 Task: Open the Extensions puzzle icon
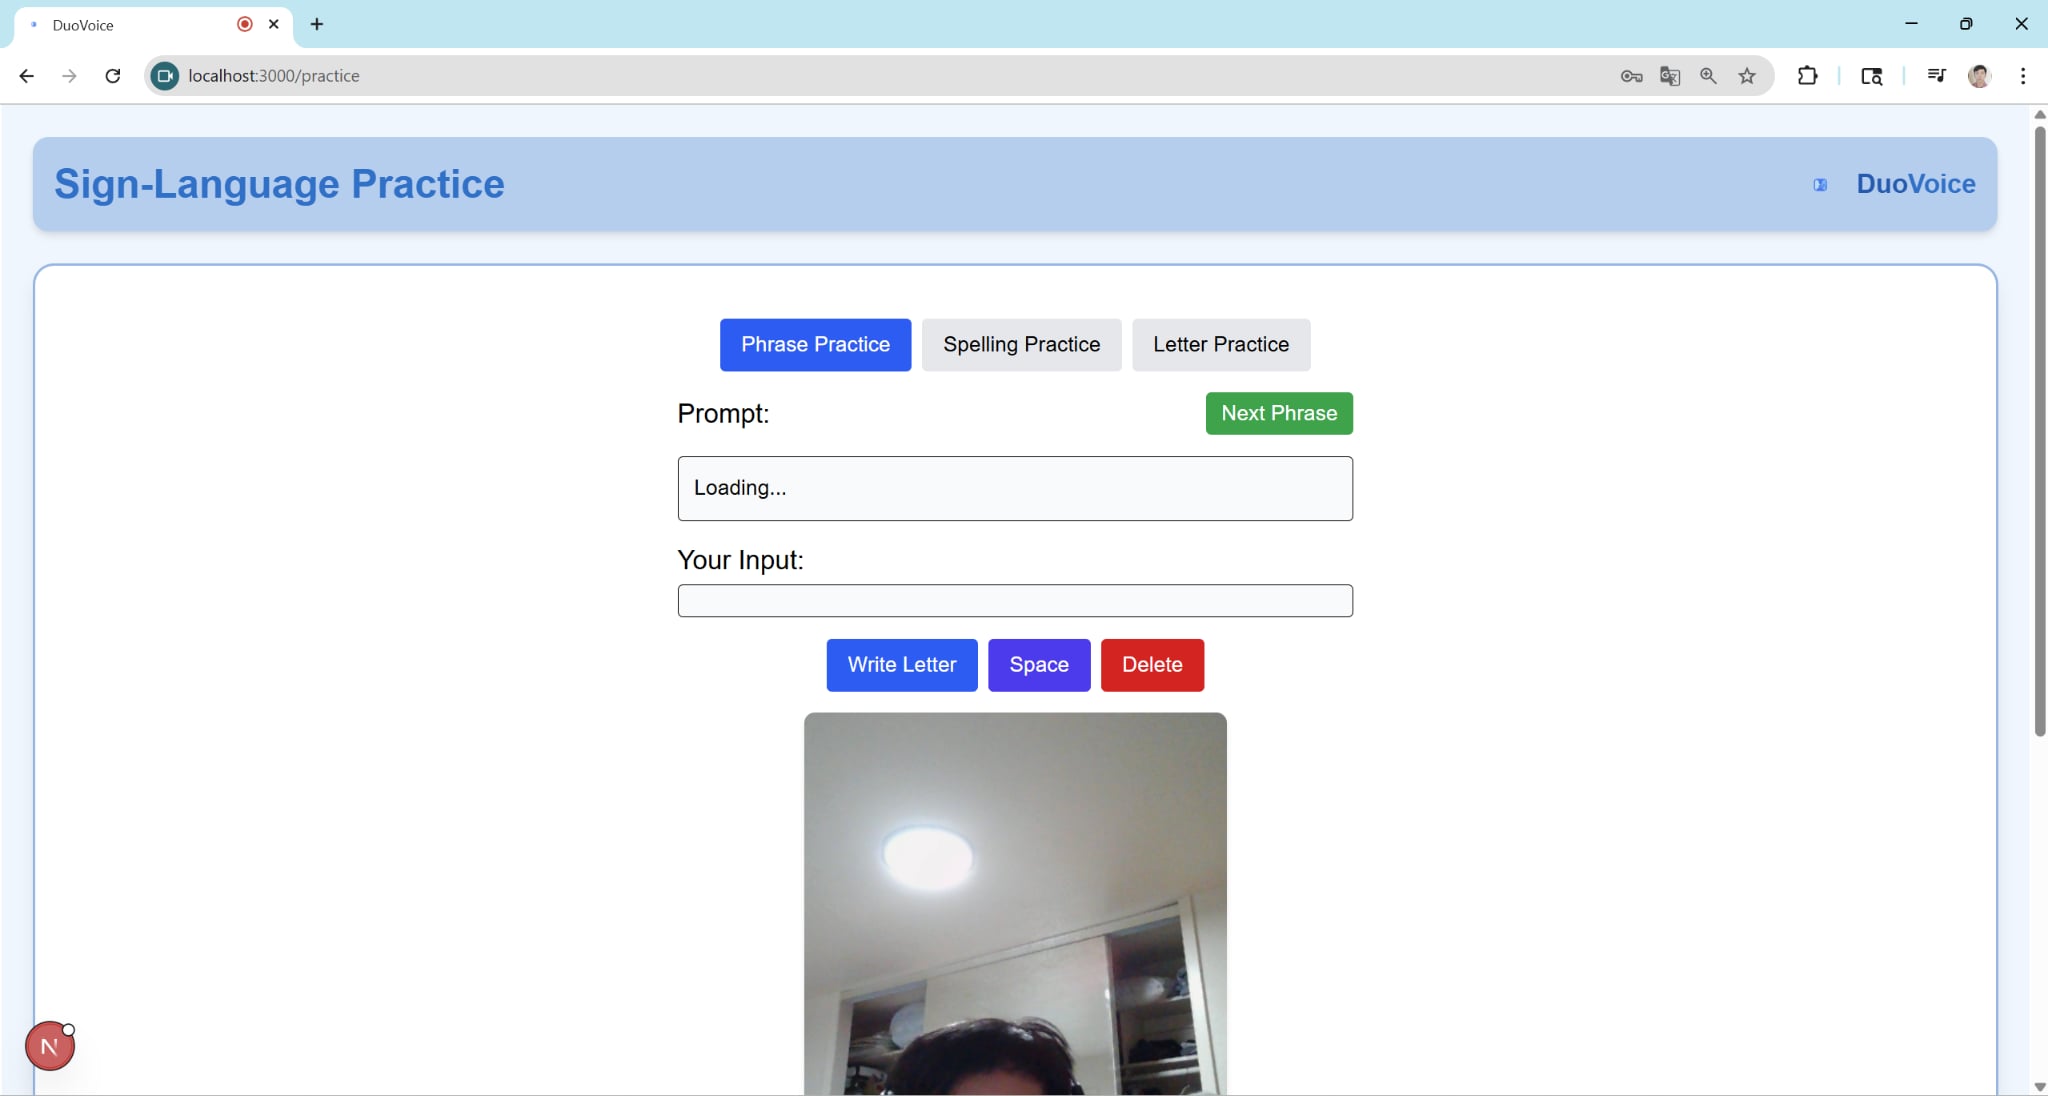click(x=1807, y=76)
